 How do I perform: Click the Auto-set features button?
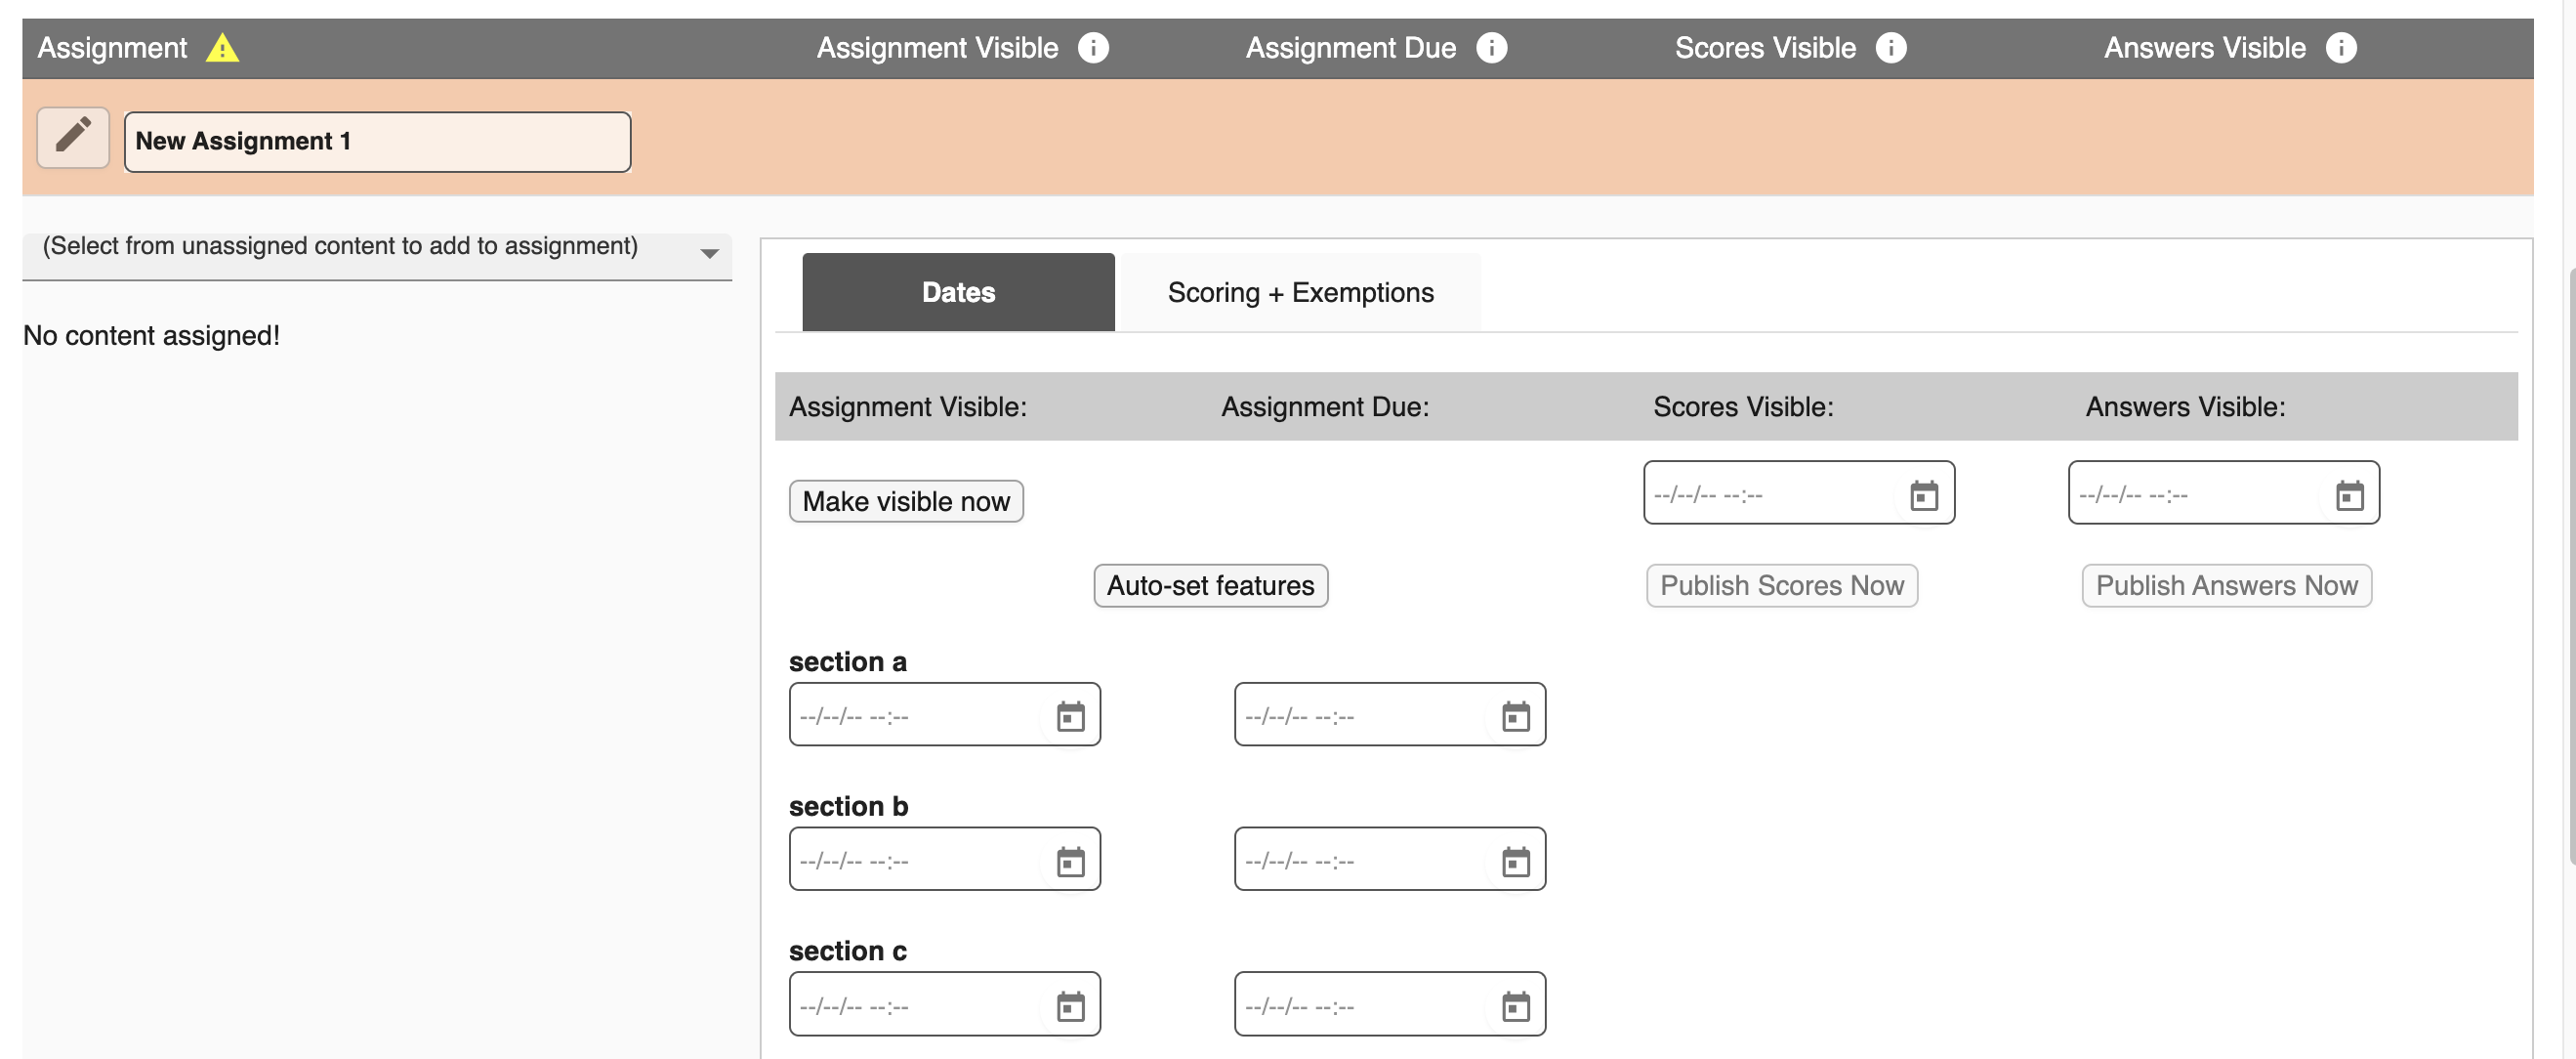click(x=1210, y=585)
